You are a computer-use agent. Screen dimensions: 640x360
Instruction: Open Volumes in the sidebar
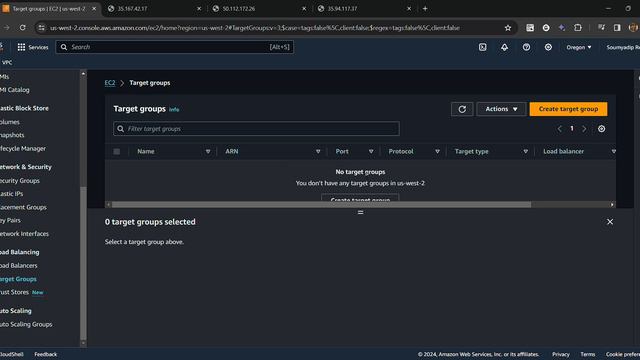click(10, 122)
